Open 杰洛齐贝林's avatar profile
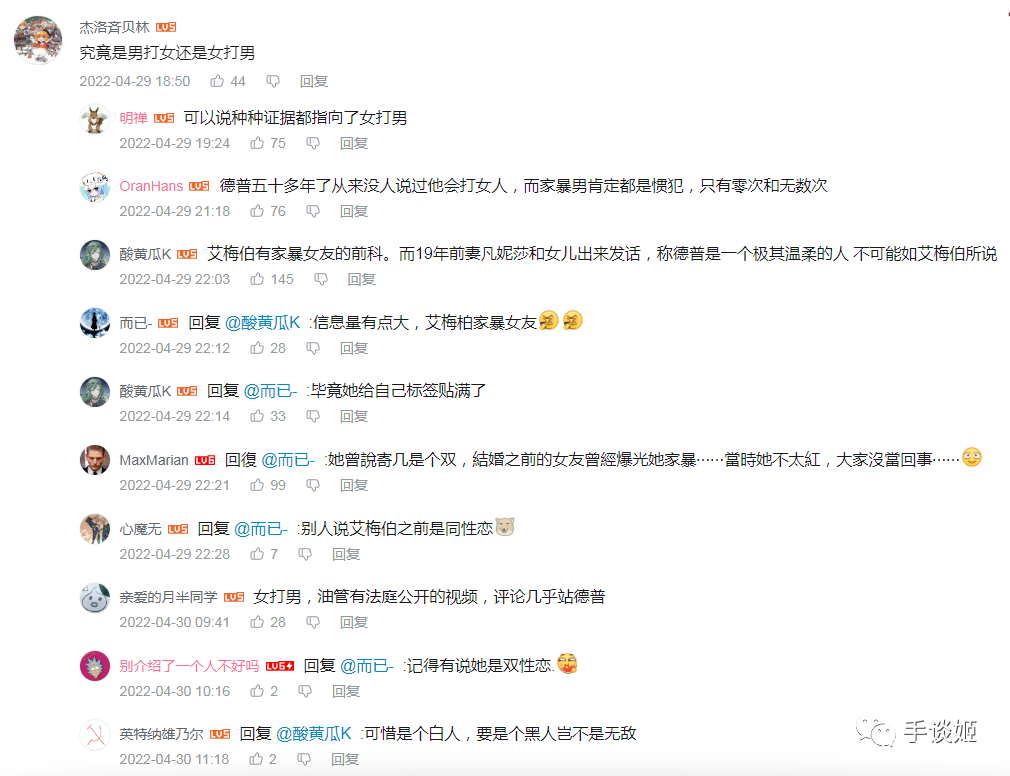1010x776 pixels. 38,40
